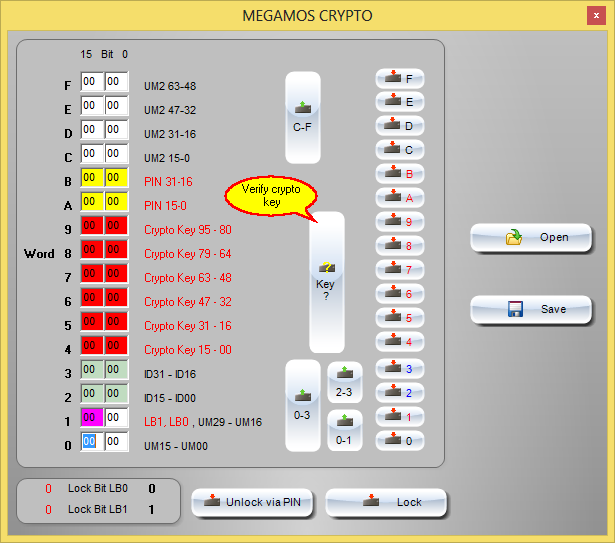The width and height of the screenshot is (615, 543).
Task: Write ID word 2 button
Action: click(400, 392)
